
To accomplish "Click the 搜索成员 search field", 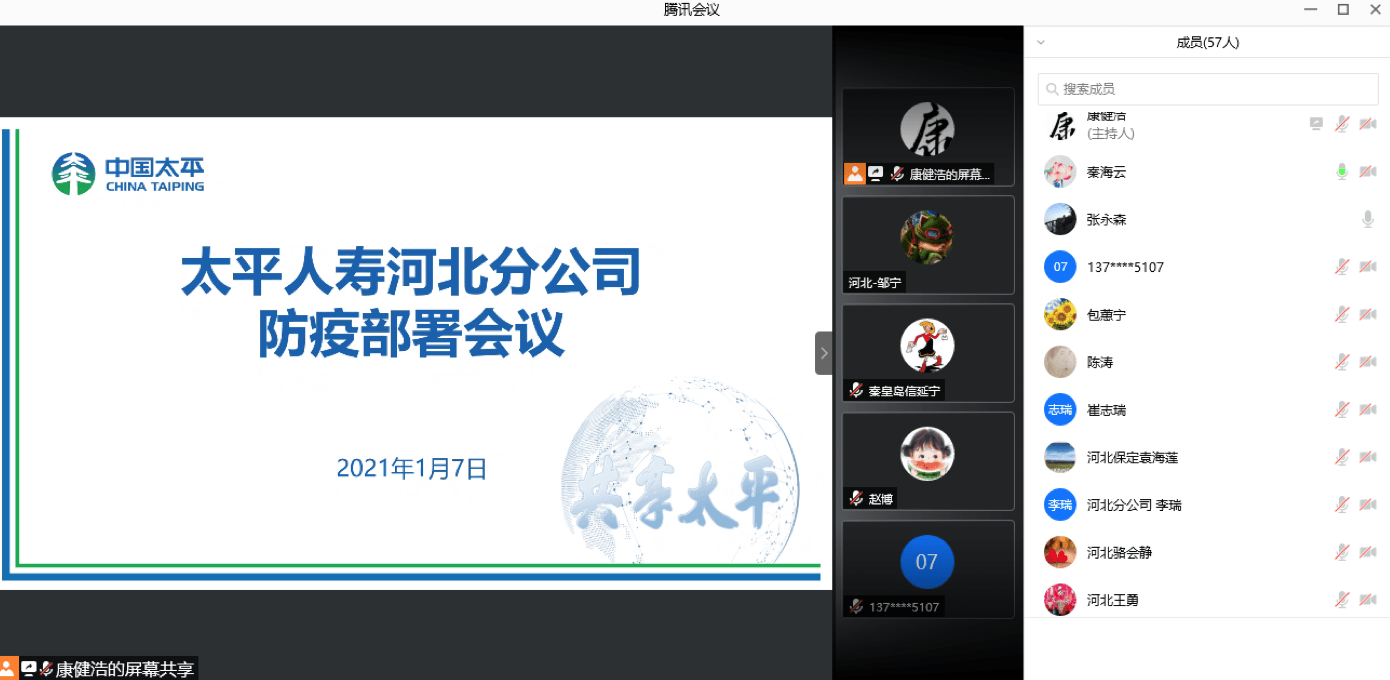I will [1208, 89].
